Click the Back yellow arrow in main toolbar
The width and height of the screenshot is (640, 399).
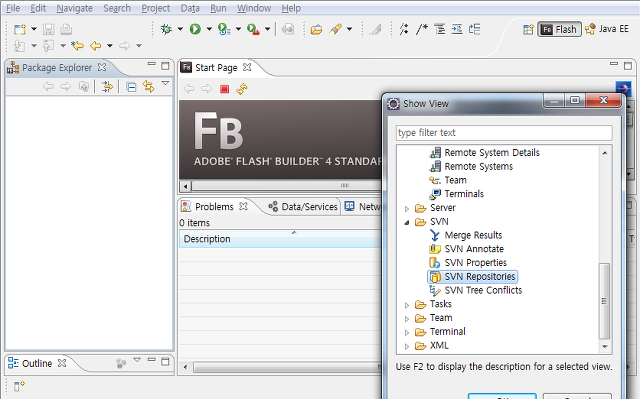pyautogui.click(x=96, y=46)
